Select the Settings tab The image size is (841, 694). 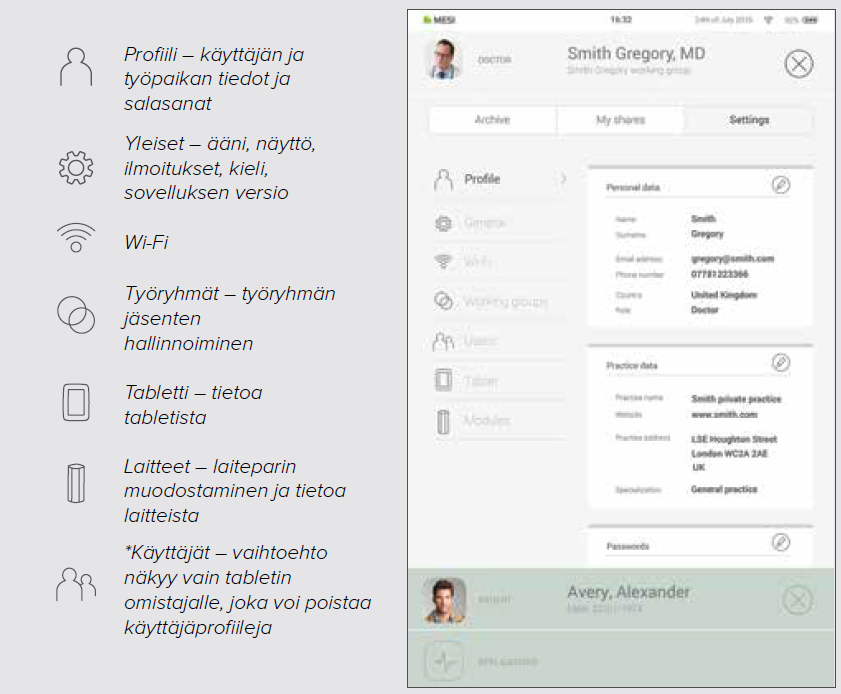point(749,120)
